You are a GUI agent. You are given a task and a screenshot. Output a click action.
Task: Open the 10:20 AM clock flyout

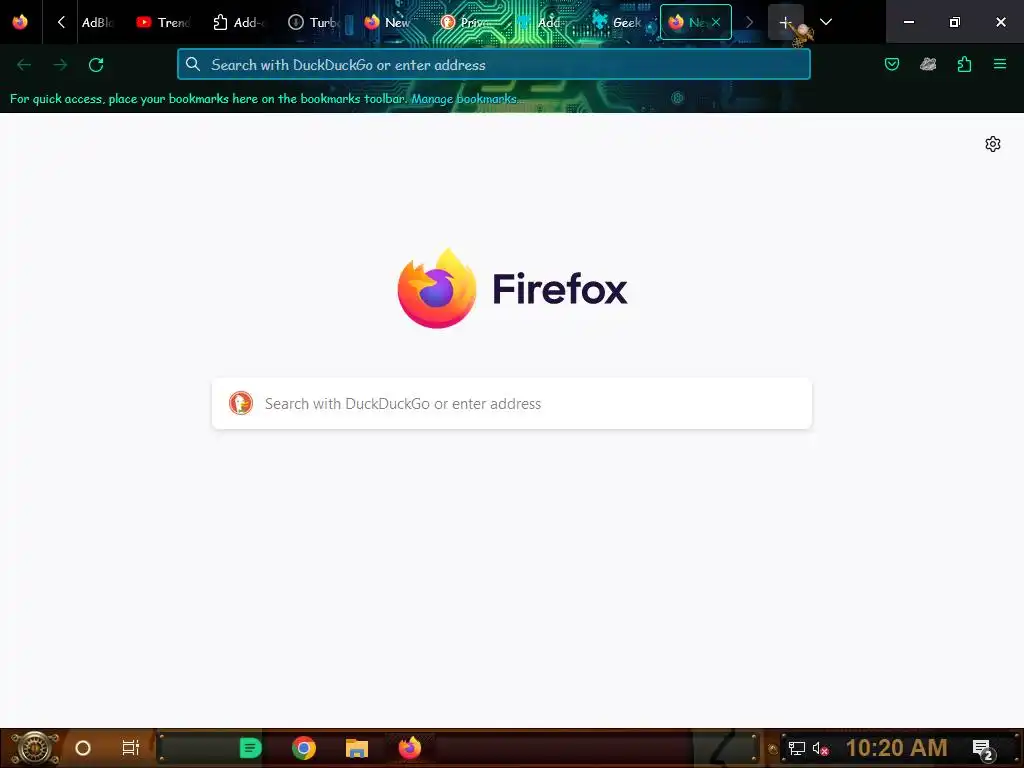(897, 748)
